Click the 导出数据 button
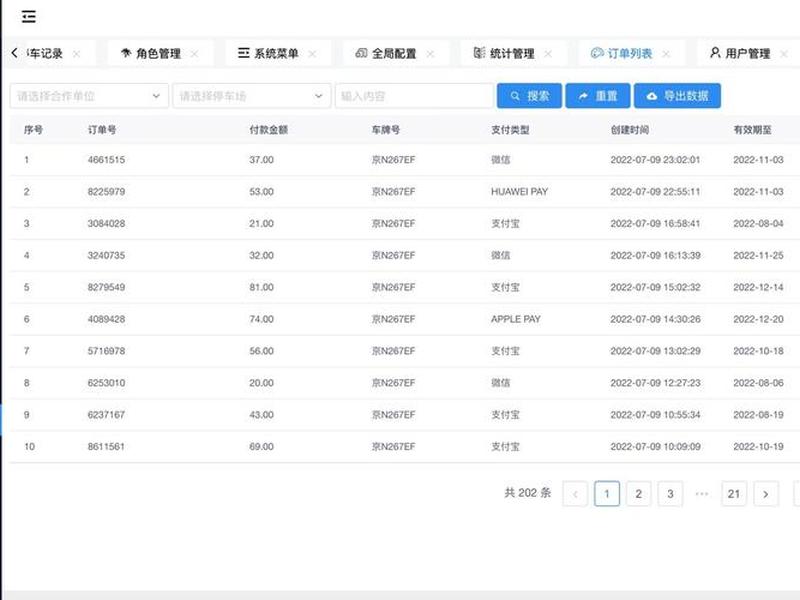800x600 pixels. 678,96
